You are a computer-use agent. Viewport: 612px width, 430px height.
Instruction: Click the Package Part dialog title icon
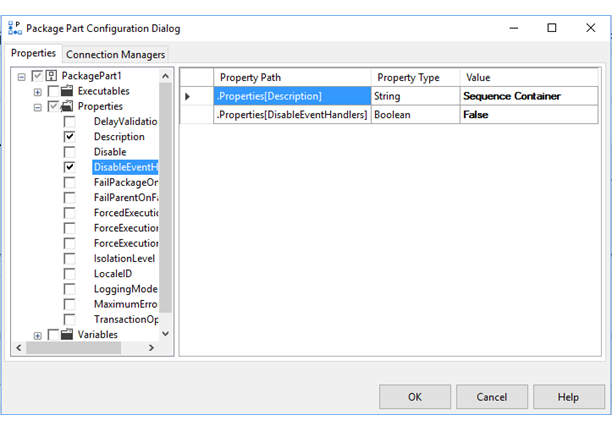pos(16,28)
